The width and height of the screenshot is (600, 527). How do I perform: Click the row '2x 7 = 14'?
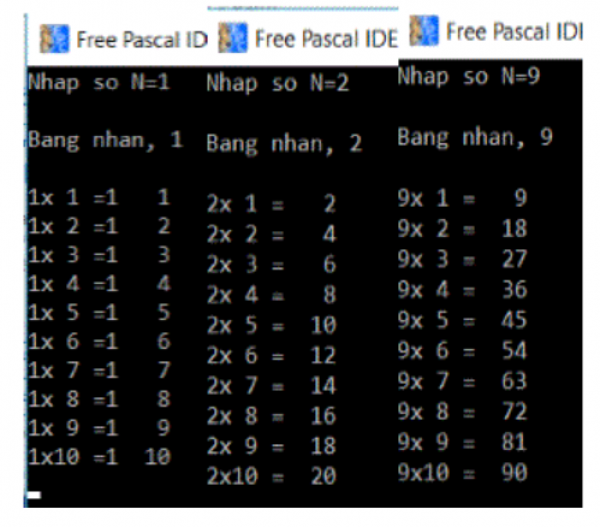pyautogui.click(x=272, y=386)
